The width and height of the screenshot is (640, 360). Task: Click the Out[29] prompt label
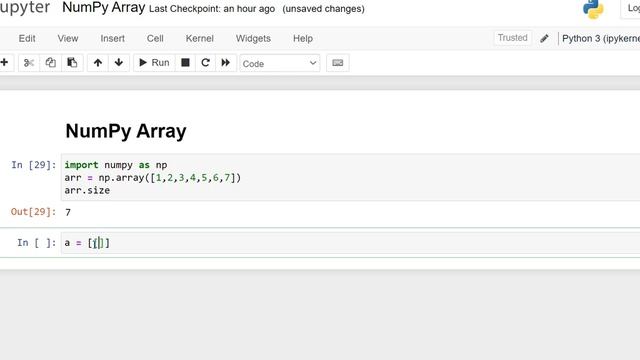click(33, 212)
